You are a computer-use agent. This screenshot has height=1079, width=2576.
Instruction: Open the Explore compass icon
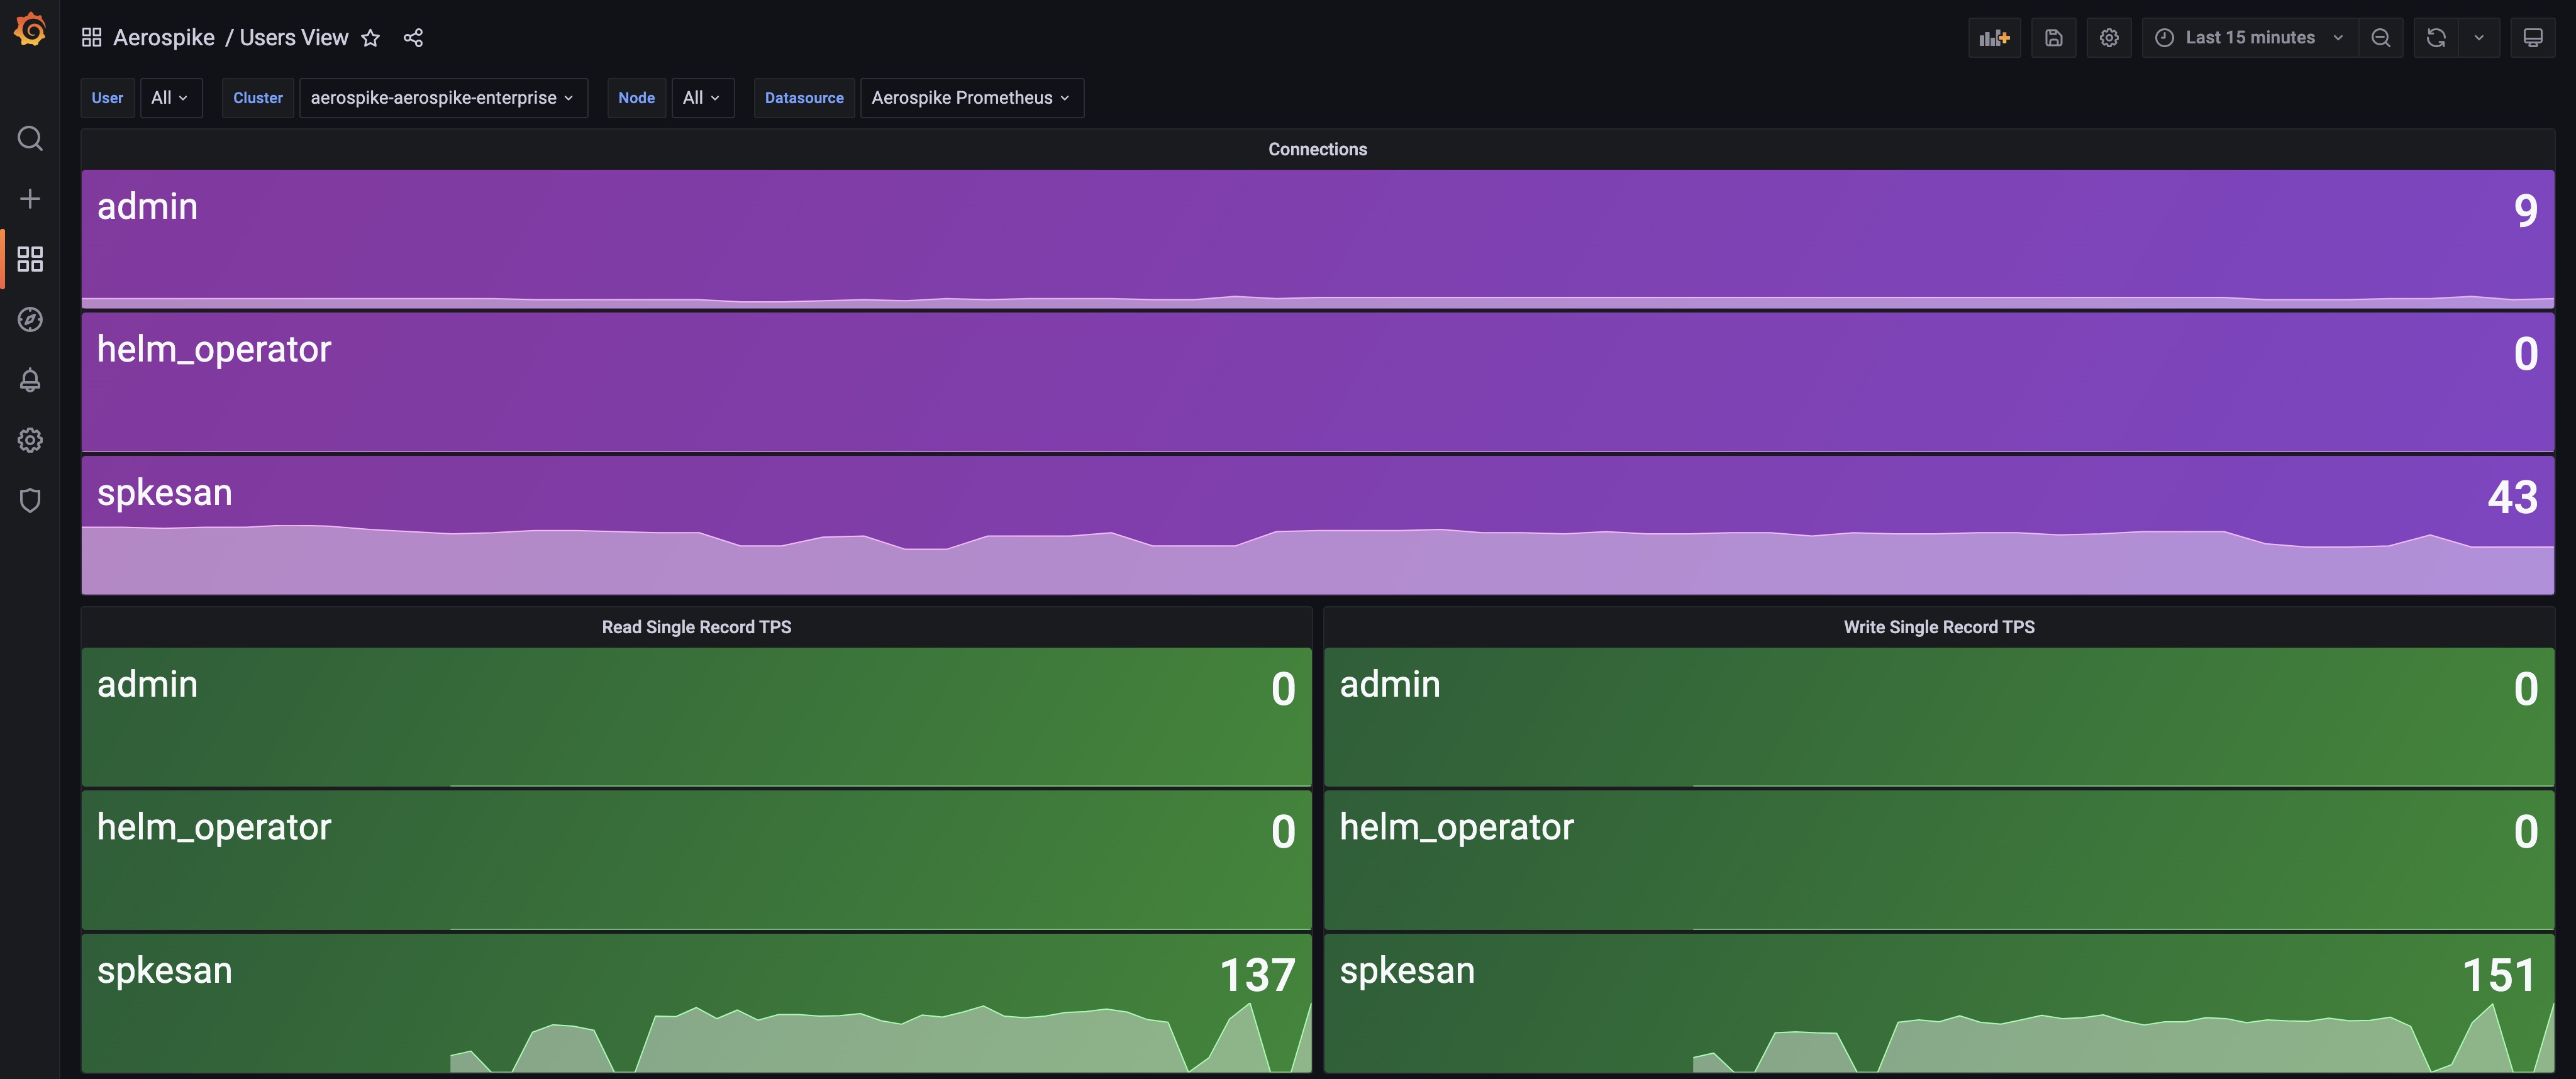tap(30, 319)
